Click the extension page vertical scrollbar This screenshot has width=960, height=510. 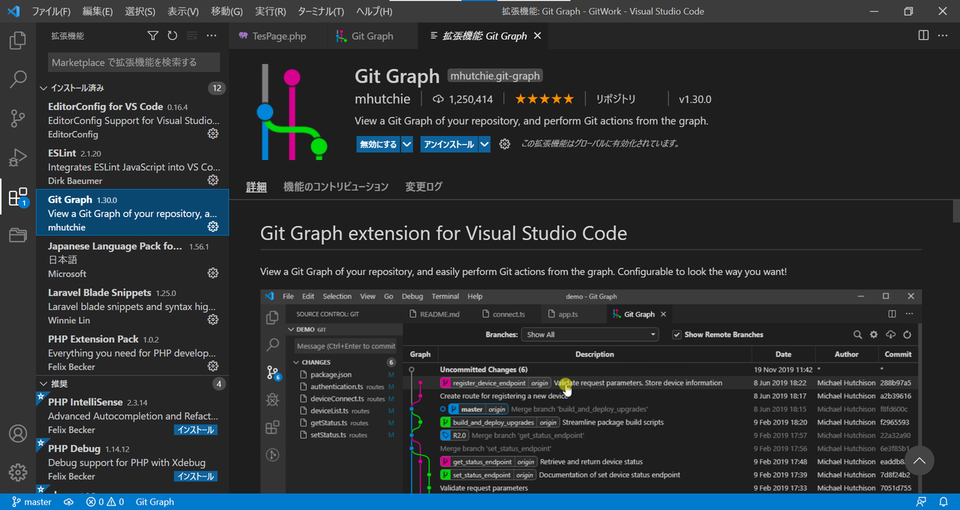click(x=956, y=211)
